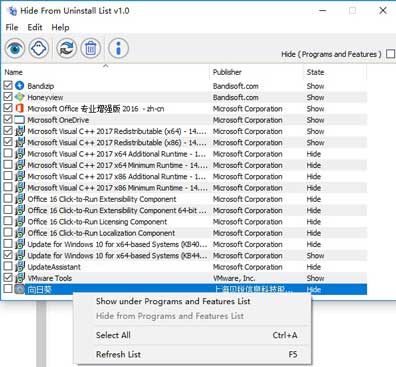Minimize the Hide From Uninstall List window
The image size is (396, 367).
322,11
